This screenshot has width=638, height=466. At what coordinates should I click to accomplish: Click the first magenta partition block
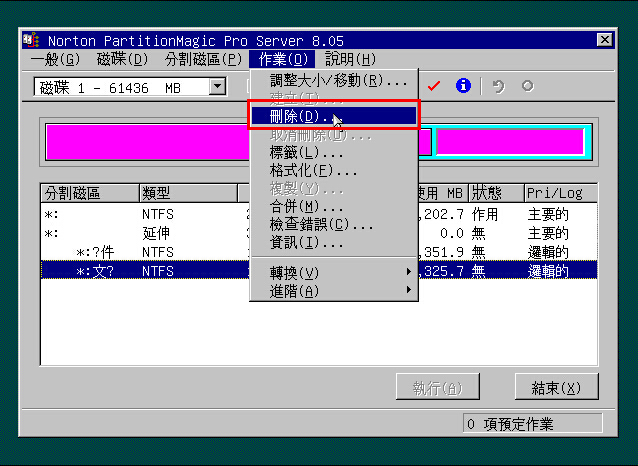click(x=149, y=142)
